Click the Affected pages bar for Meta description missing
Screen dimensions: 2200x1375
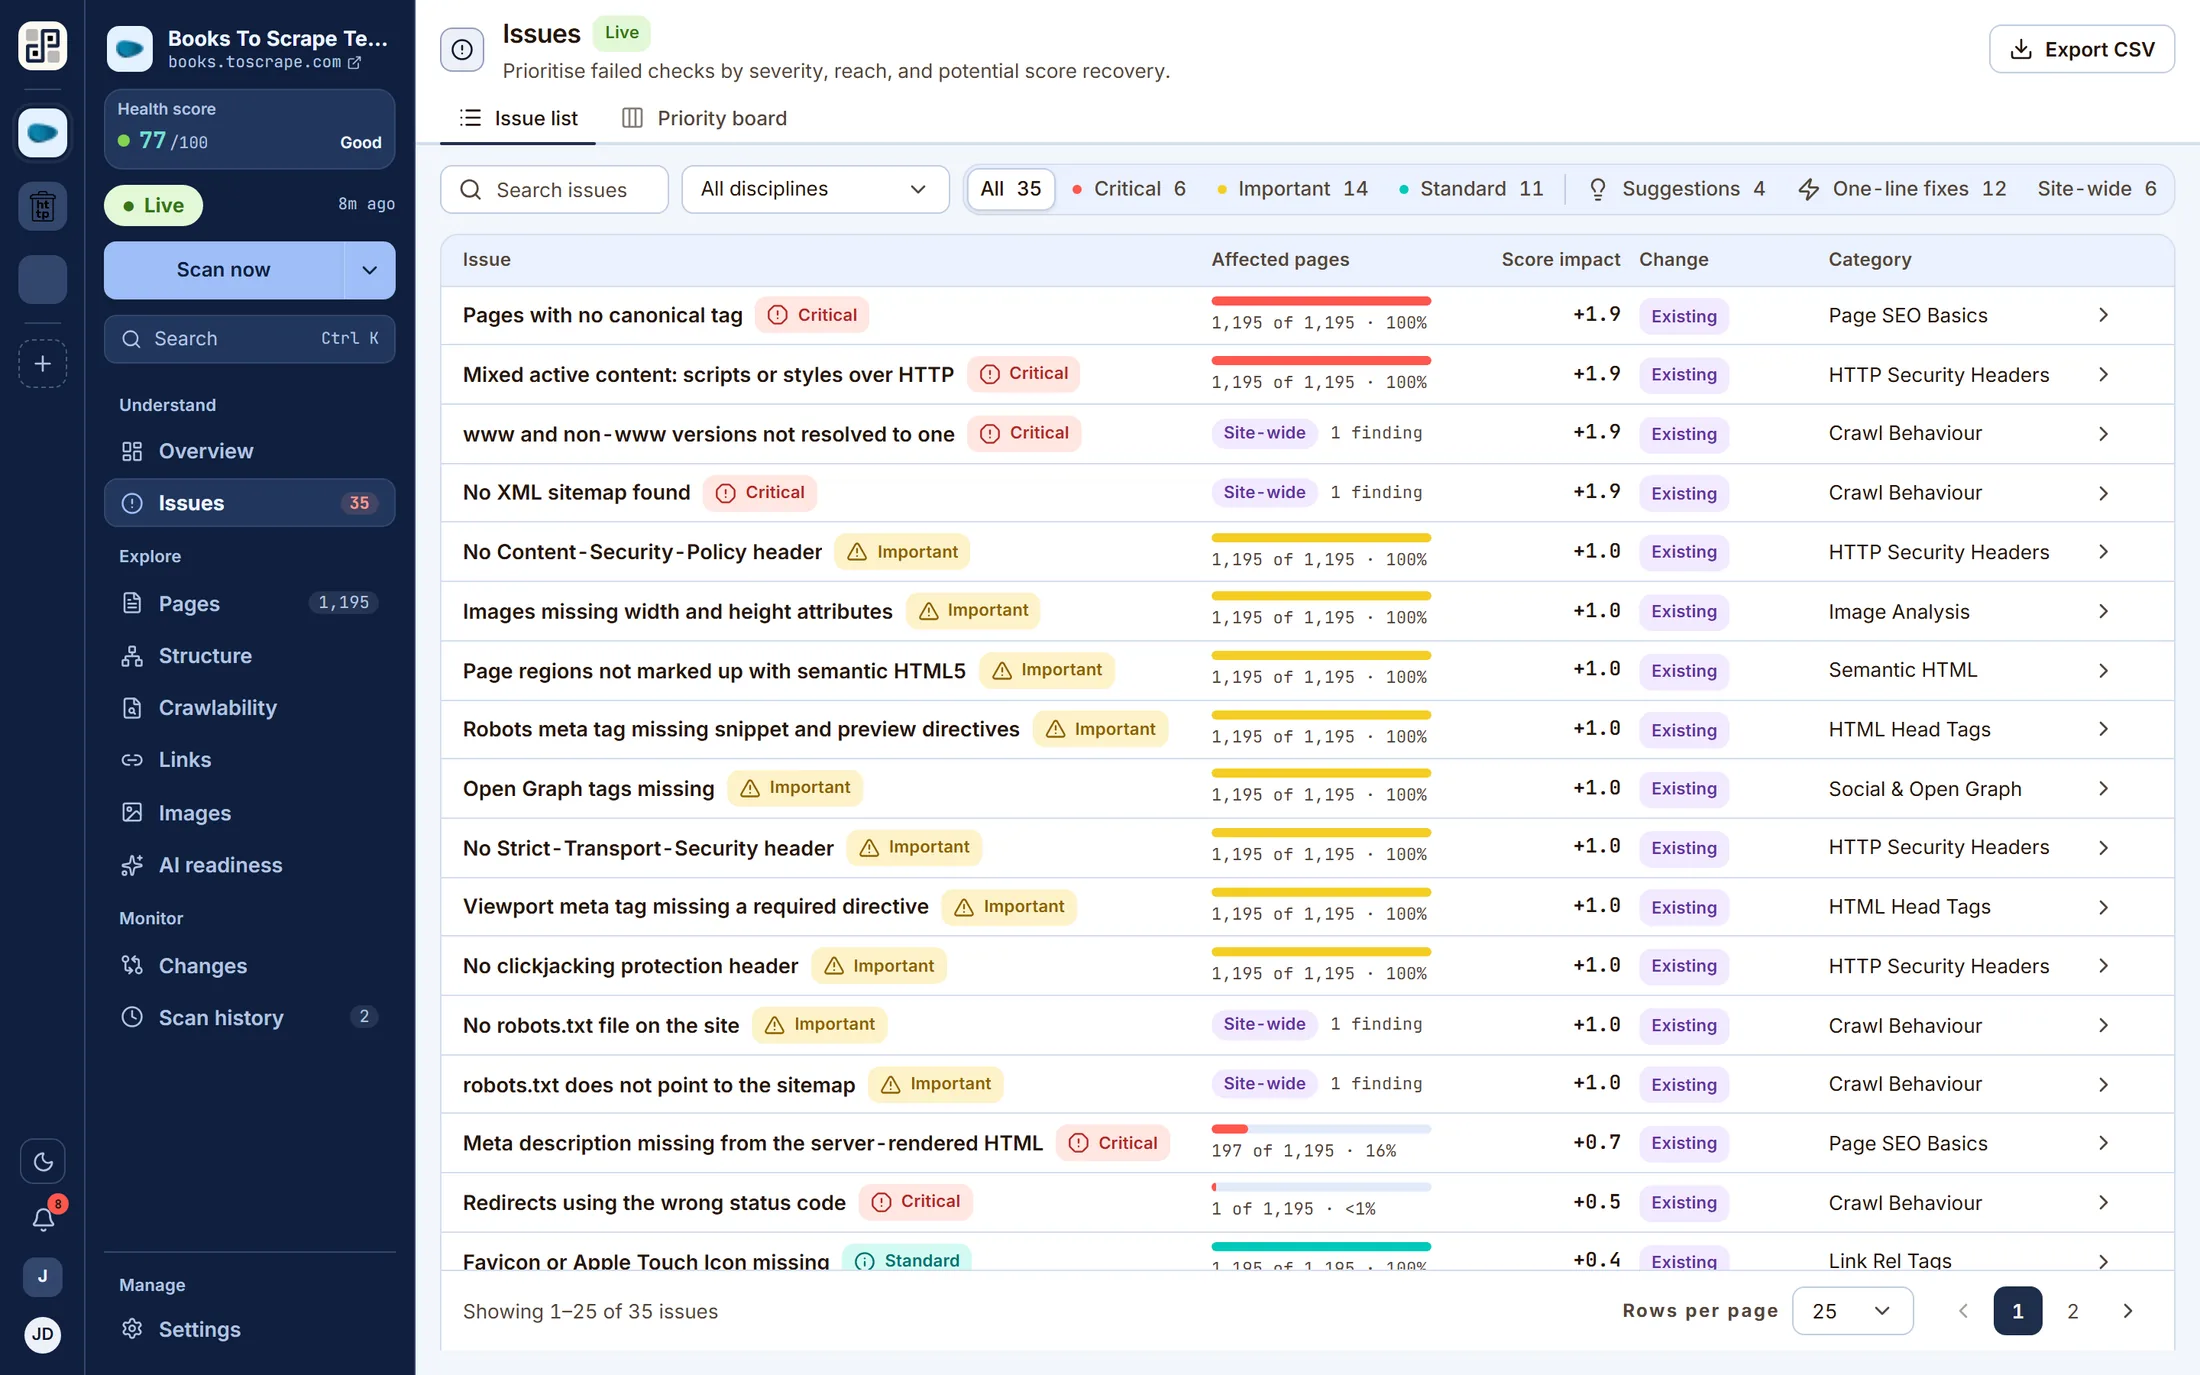[x=1321, y=1129]
